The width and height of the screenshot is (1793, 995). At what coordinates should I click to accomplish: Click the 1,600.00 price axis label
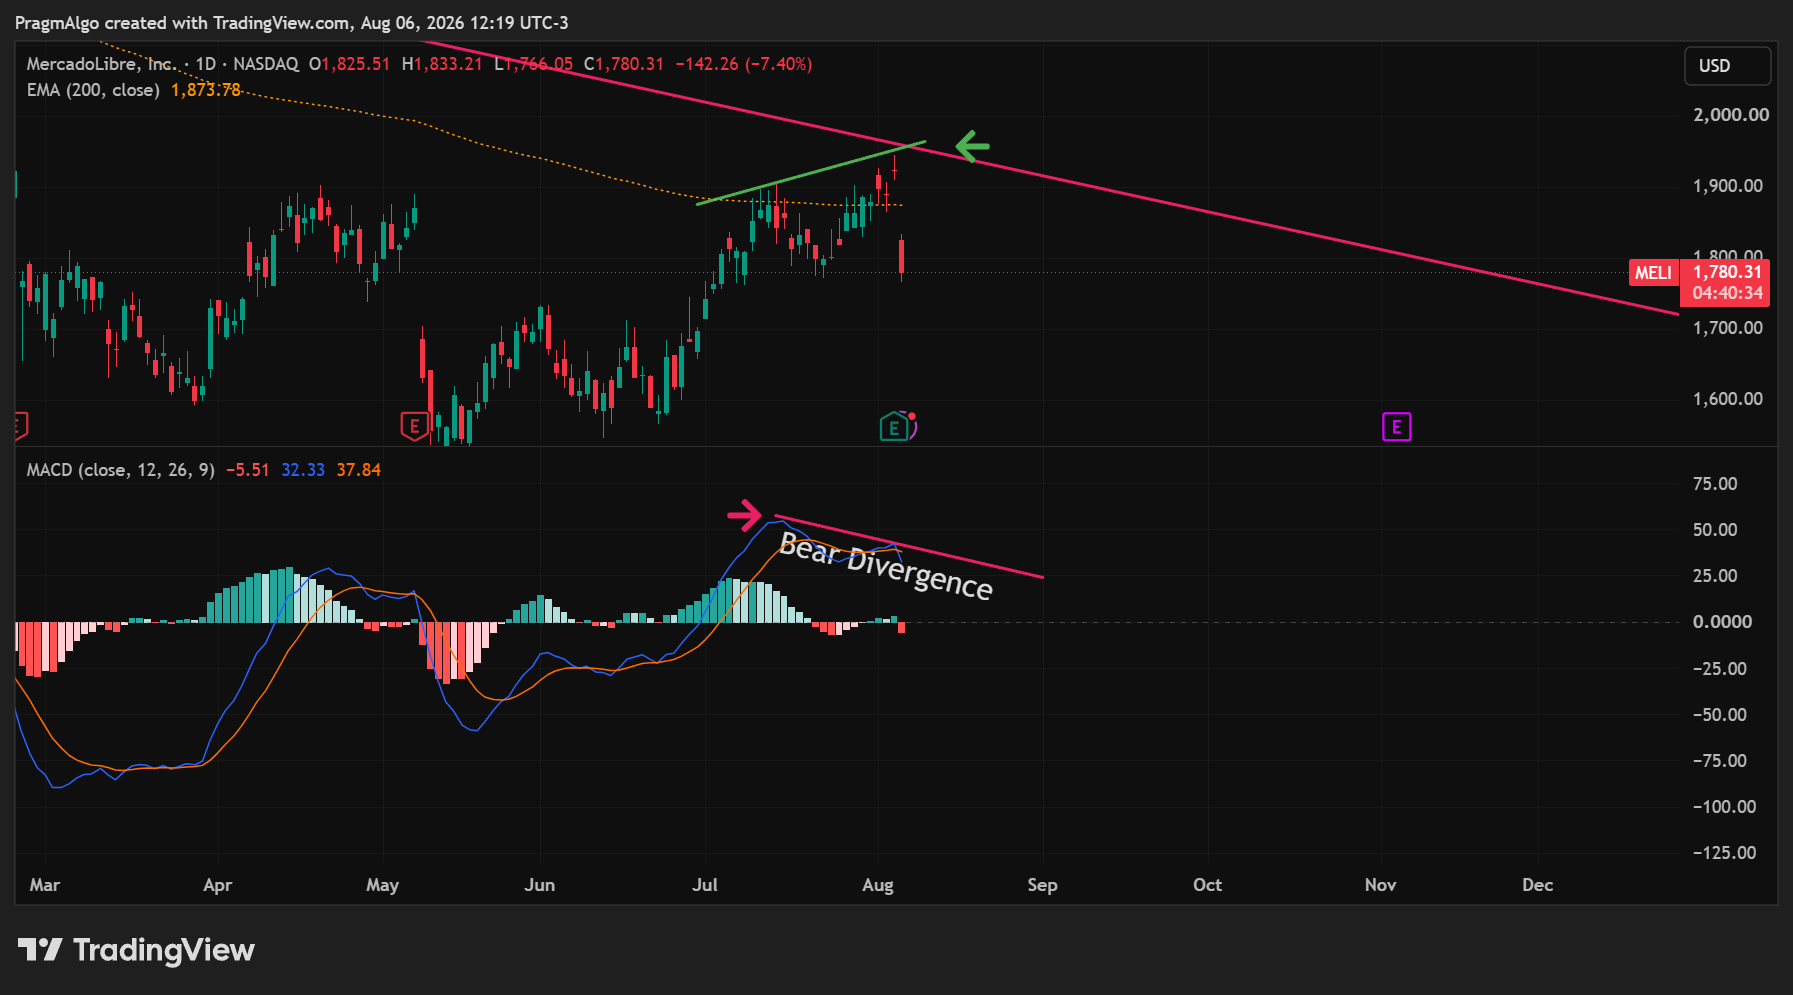tap(1728, 399)
